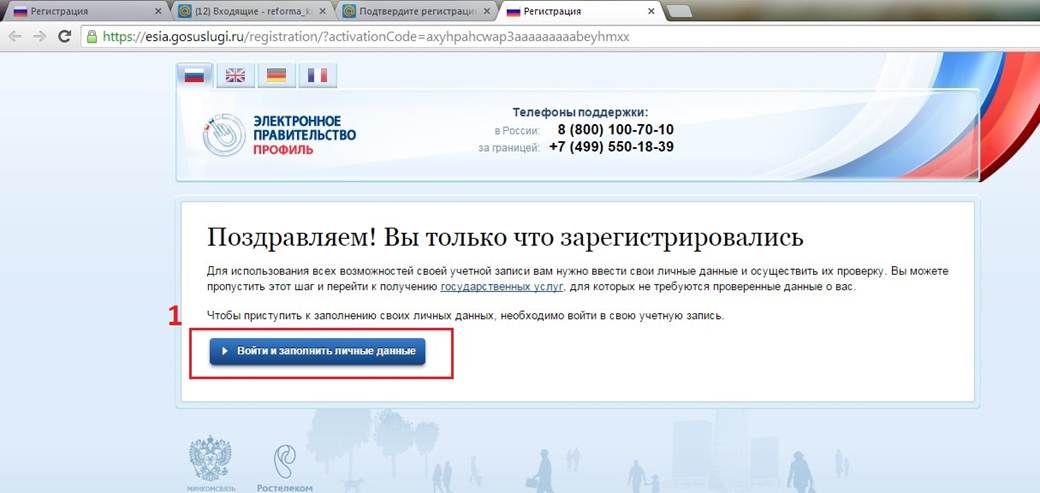Click browser back arrow
1040x493 pixels.
tap(15, 36)
